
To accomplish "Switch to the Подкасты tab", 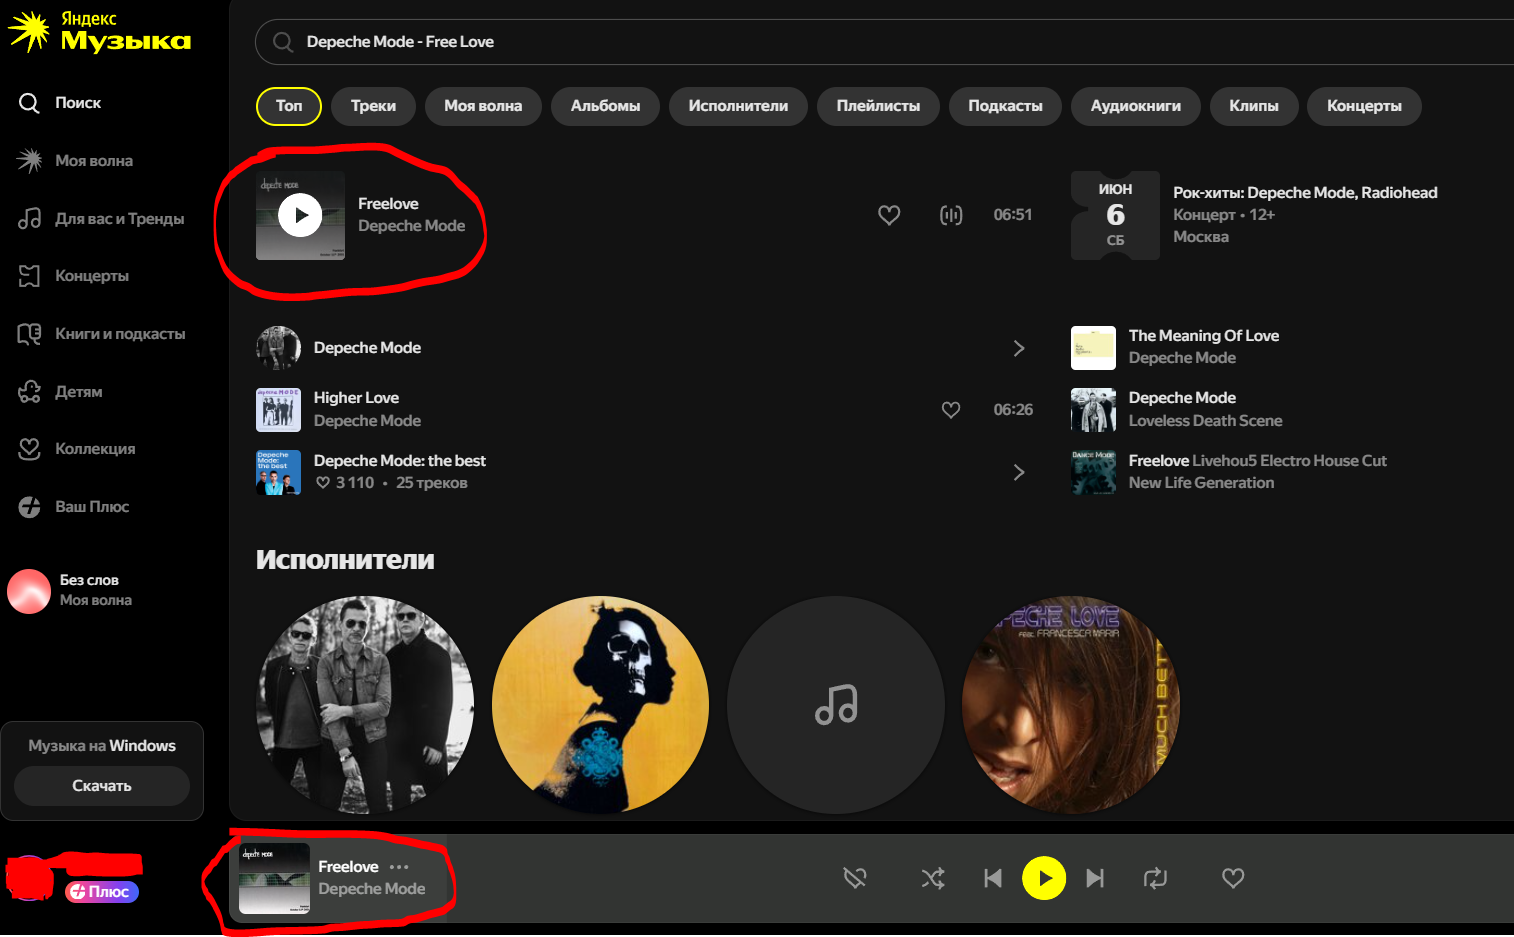I will point(1005,106).
